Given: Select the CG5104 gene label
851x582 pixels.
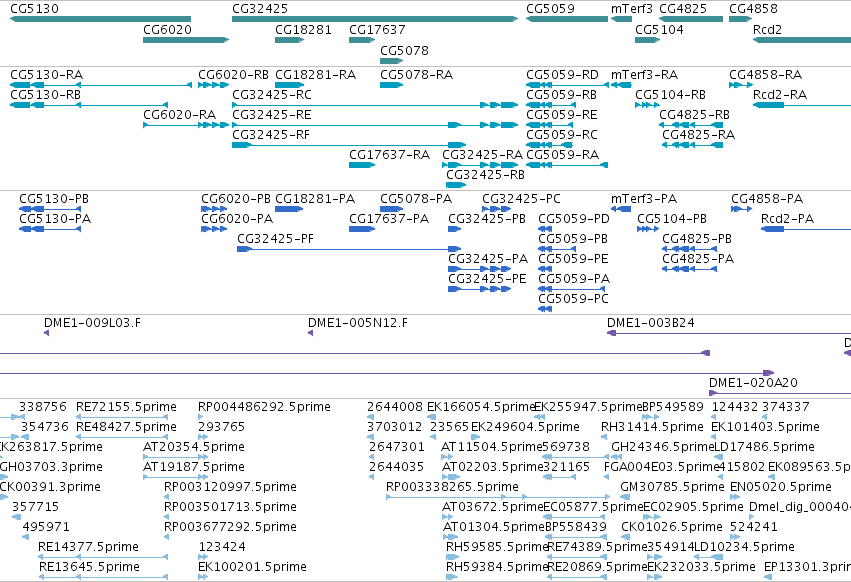Looking at the screenshot, I should pos(659,30).
